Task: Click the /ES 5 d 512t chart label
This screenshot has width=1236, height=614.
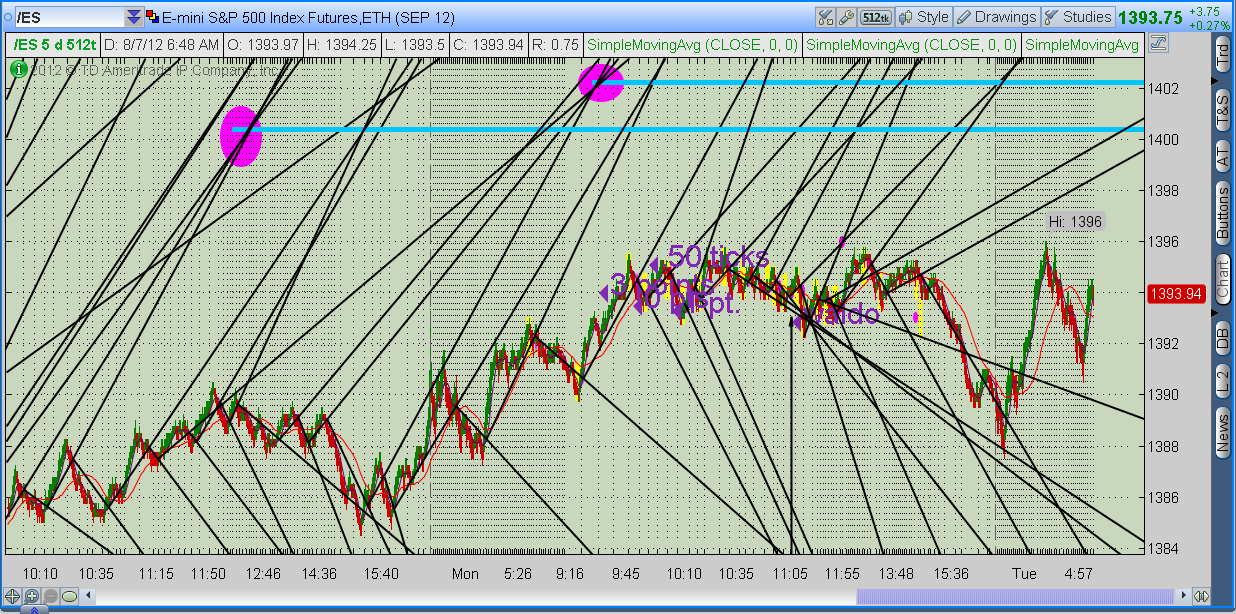Action: 54,44
